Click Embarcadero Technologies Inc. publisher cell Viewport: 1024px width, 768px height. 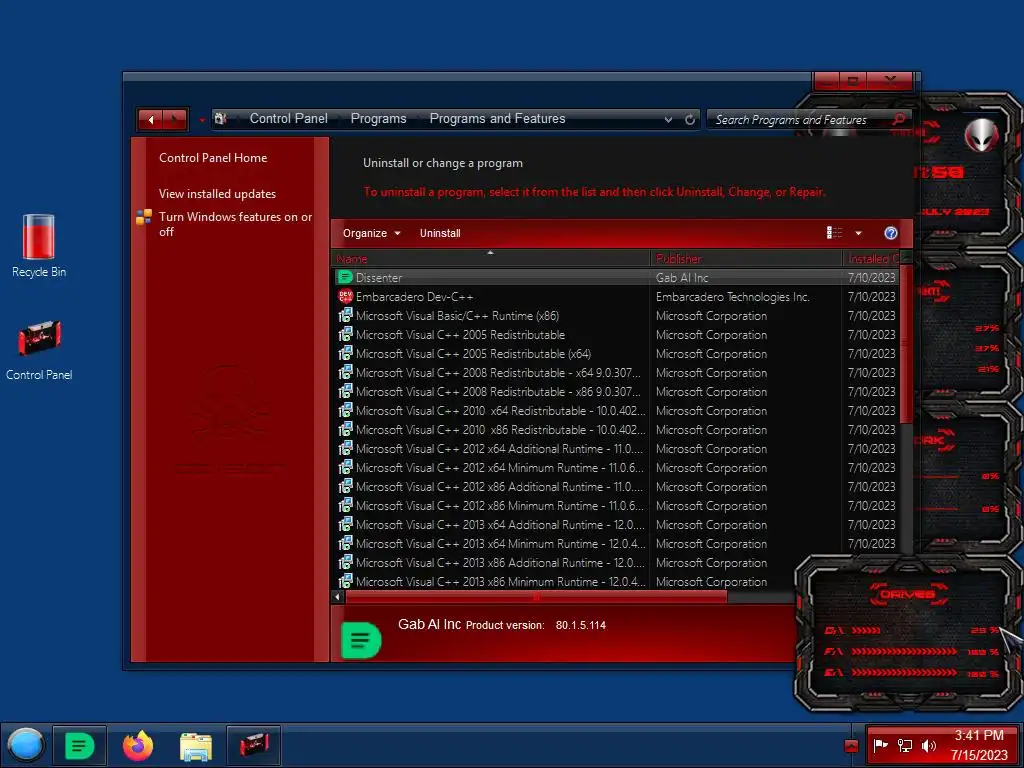[x=733, y=296]
